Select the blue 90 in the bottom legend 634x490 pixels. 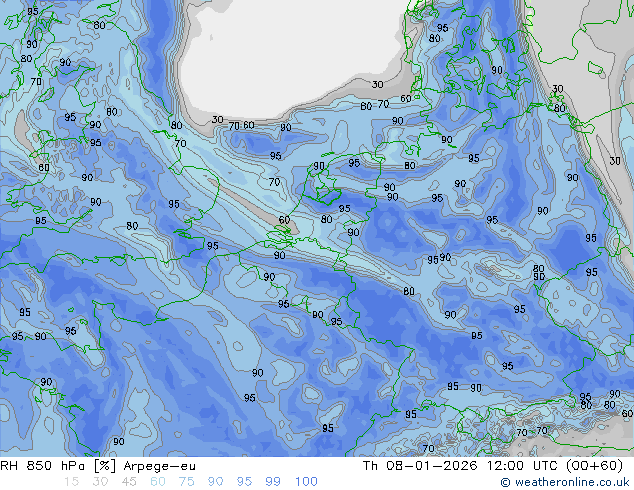[x=215, y=482]
